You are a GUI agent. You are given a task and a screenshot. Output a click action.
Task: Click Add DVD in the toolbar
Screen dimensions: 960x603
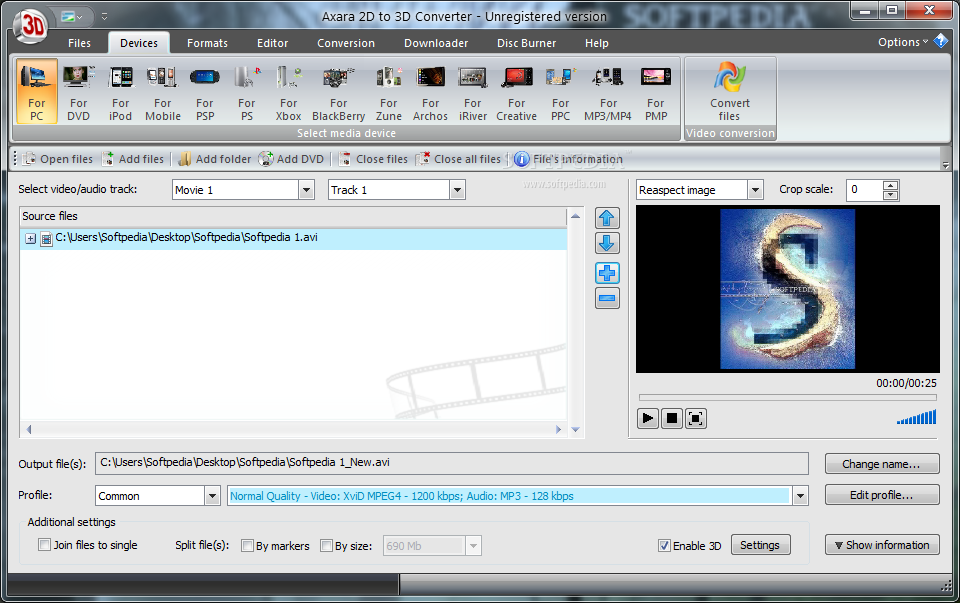[291, 159]
